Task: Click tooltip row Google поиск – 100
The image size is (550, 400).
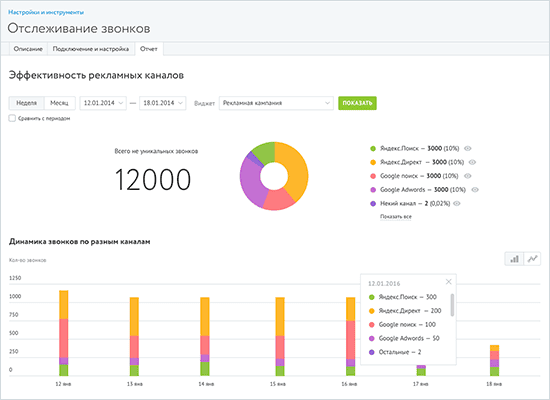Action: [402, 325]
